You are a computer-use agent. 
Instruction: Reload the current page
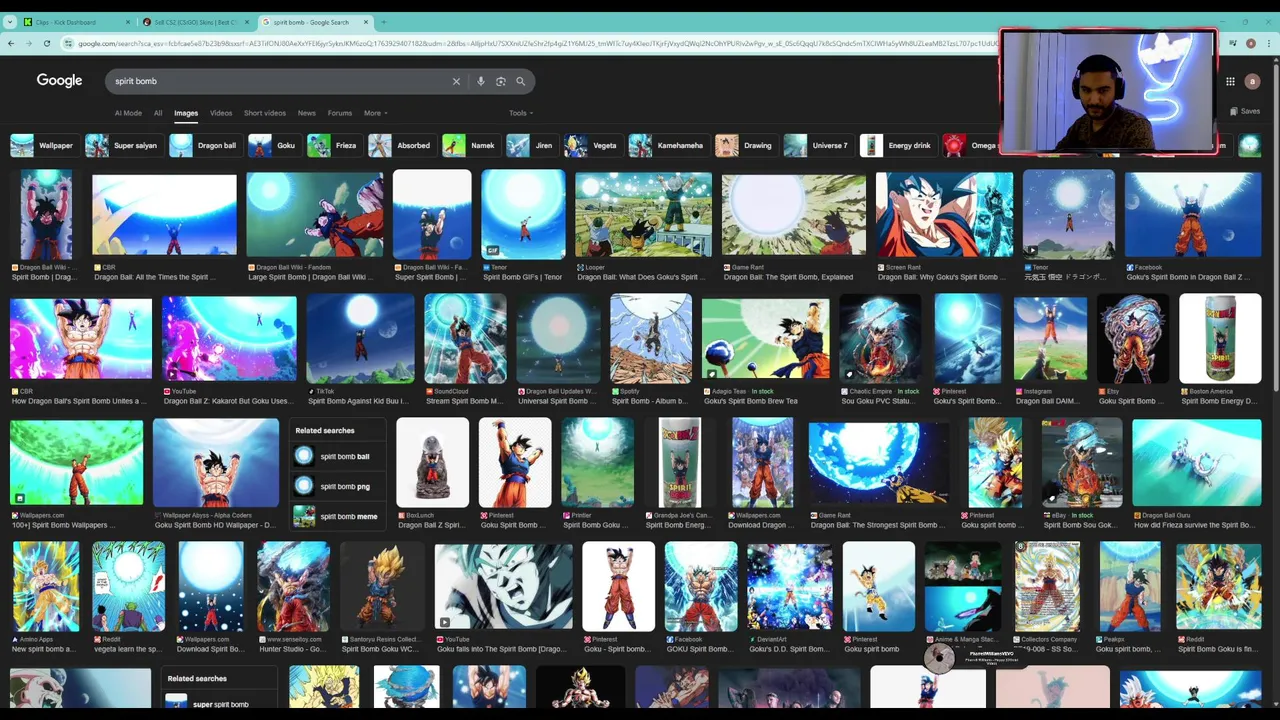(47, 43)
